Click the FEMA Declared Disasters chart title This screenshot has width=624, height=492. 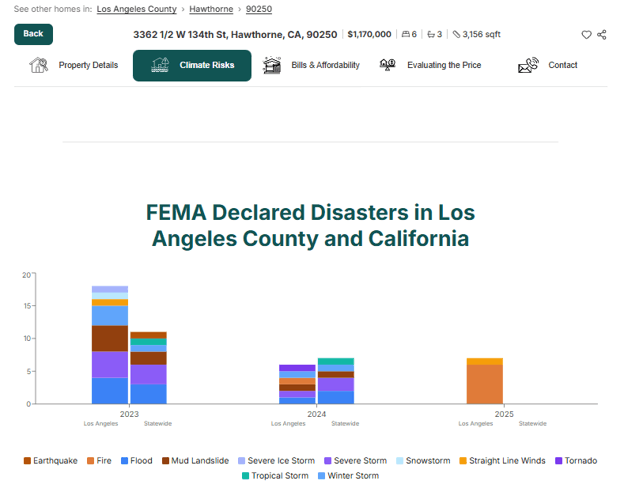tap(310, 225)
